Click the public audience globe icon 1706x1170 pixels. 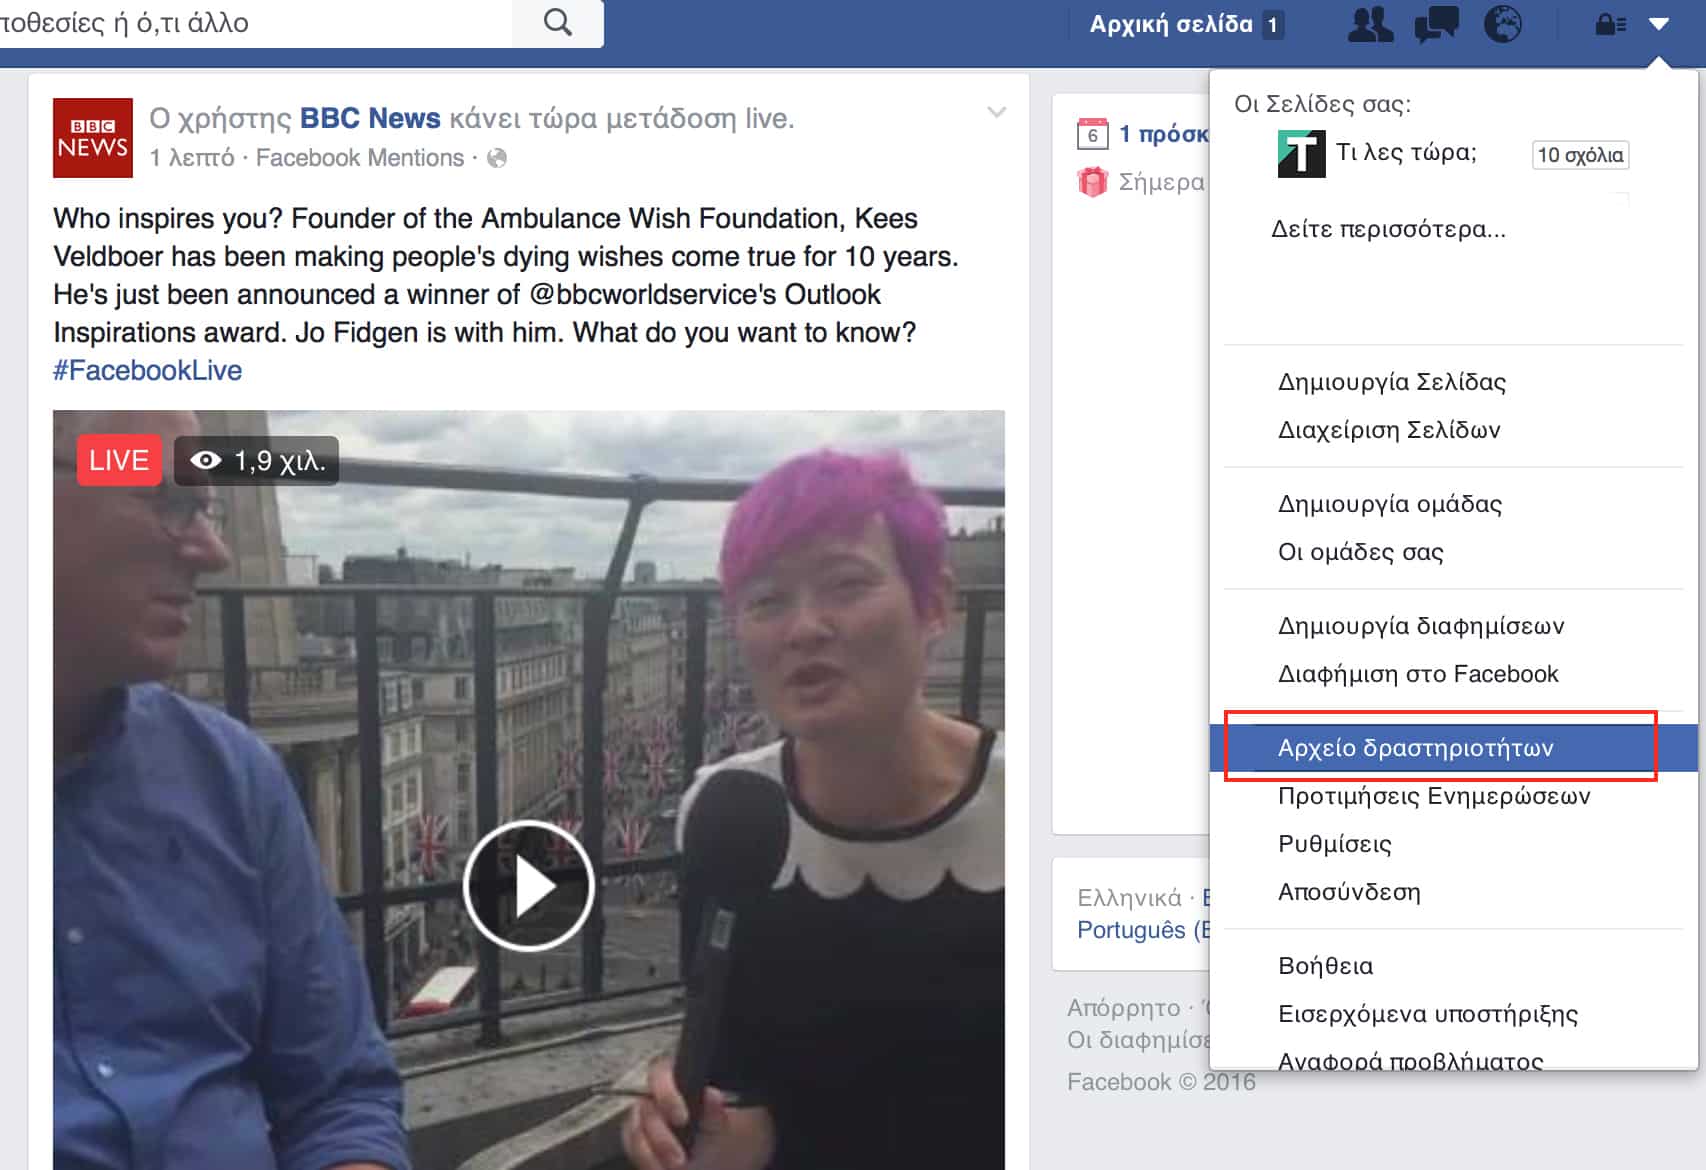(496, 158)
